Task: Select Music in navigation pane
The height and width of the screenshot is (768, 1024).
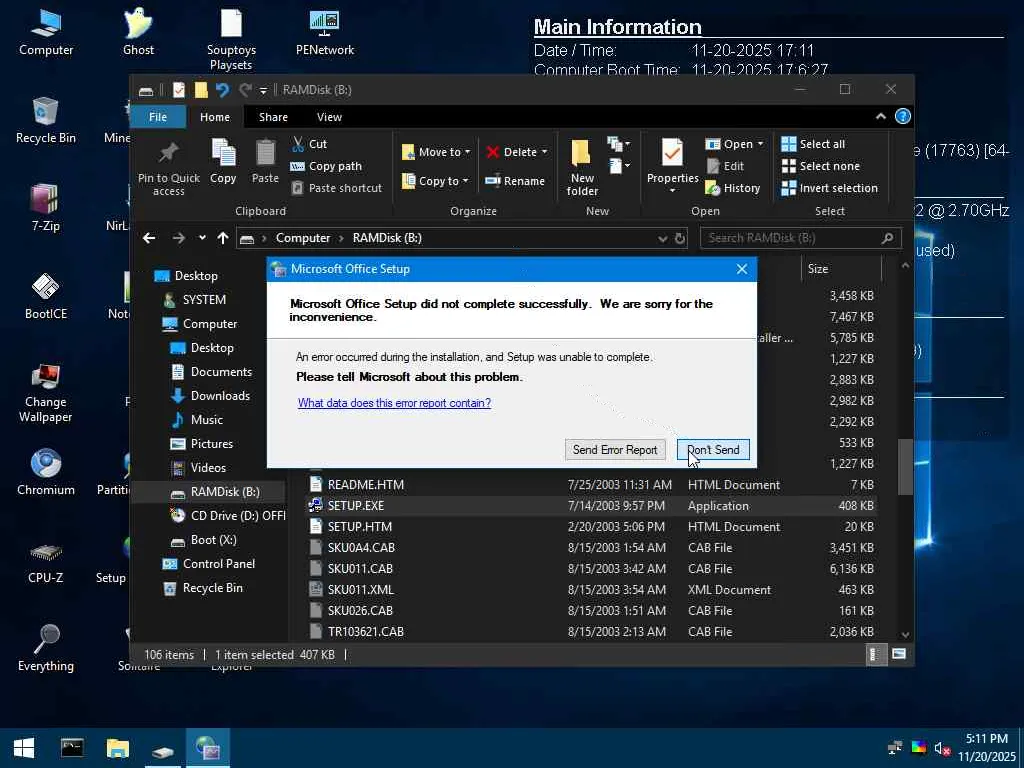Action: click(x=206, y=420)
